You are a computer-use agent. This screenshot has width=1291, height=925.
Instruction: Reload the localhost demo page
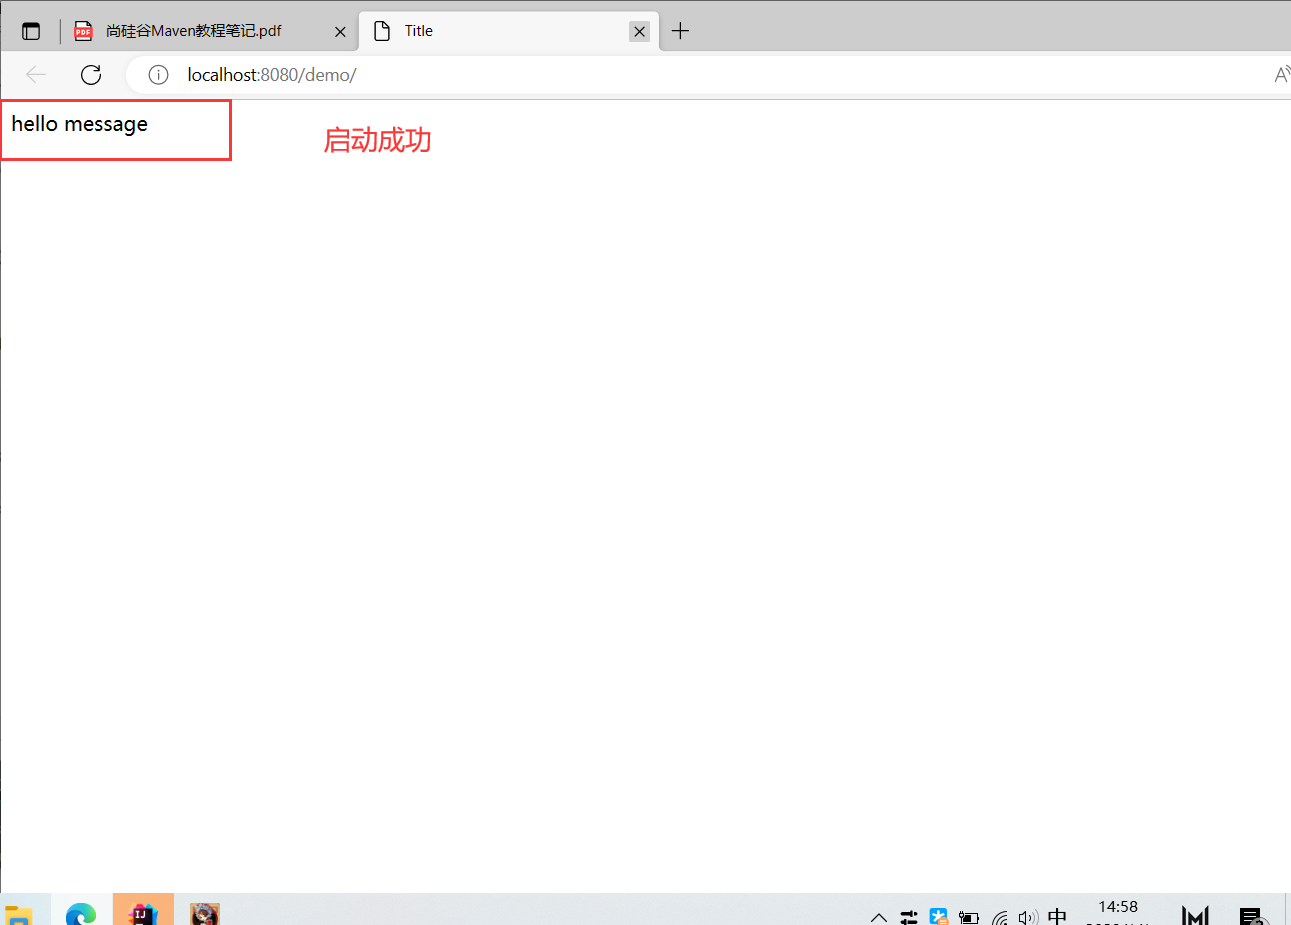pos(91,75)
